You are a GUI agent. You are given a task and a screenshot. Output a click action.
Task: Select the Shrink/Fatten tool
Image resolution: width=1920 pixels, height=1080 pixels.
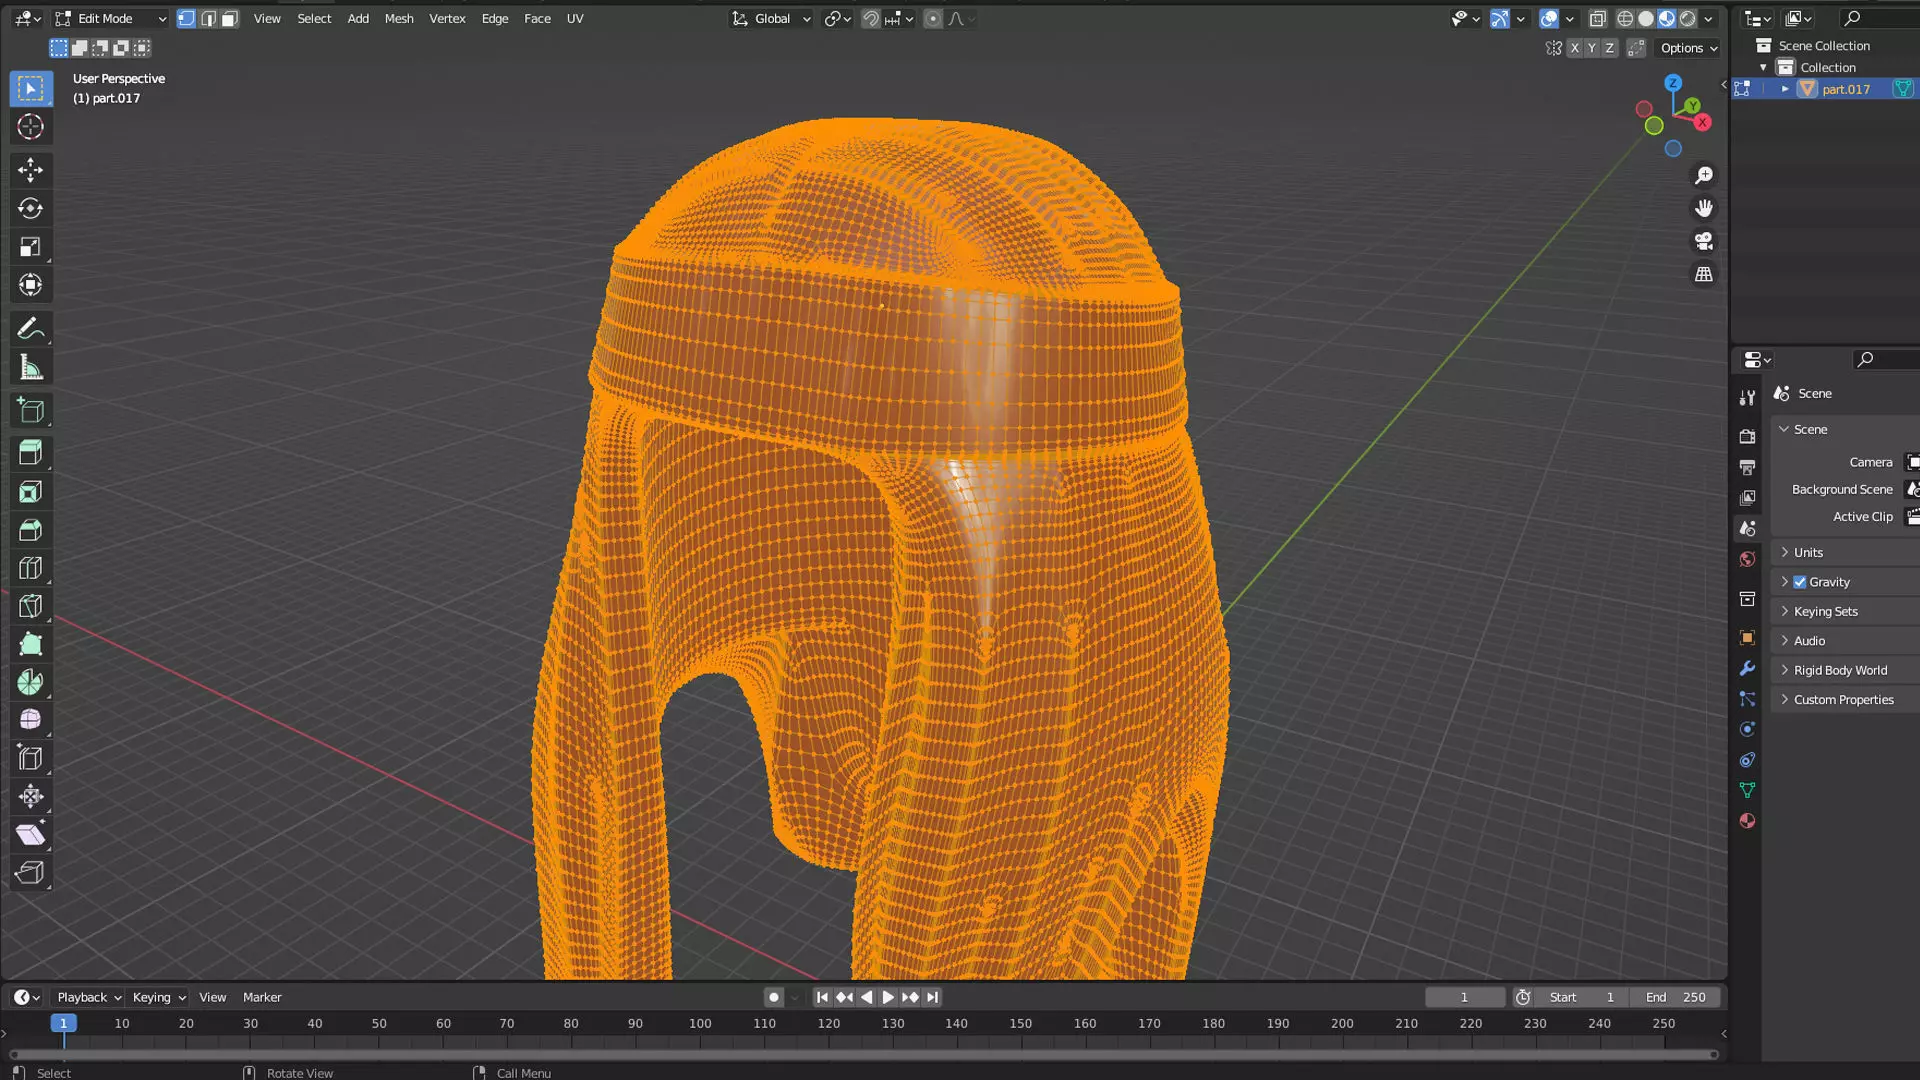(x=30, y=796)
